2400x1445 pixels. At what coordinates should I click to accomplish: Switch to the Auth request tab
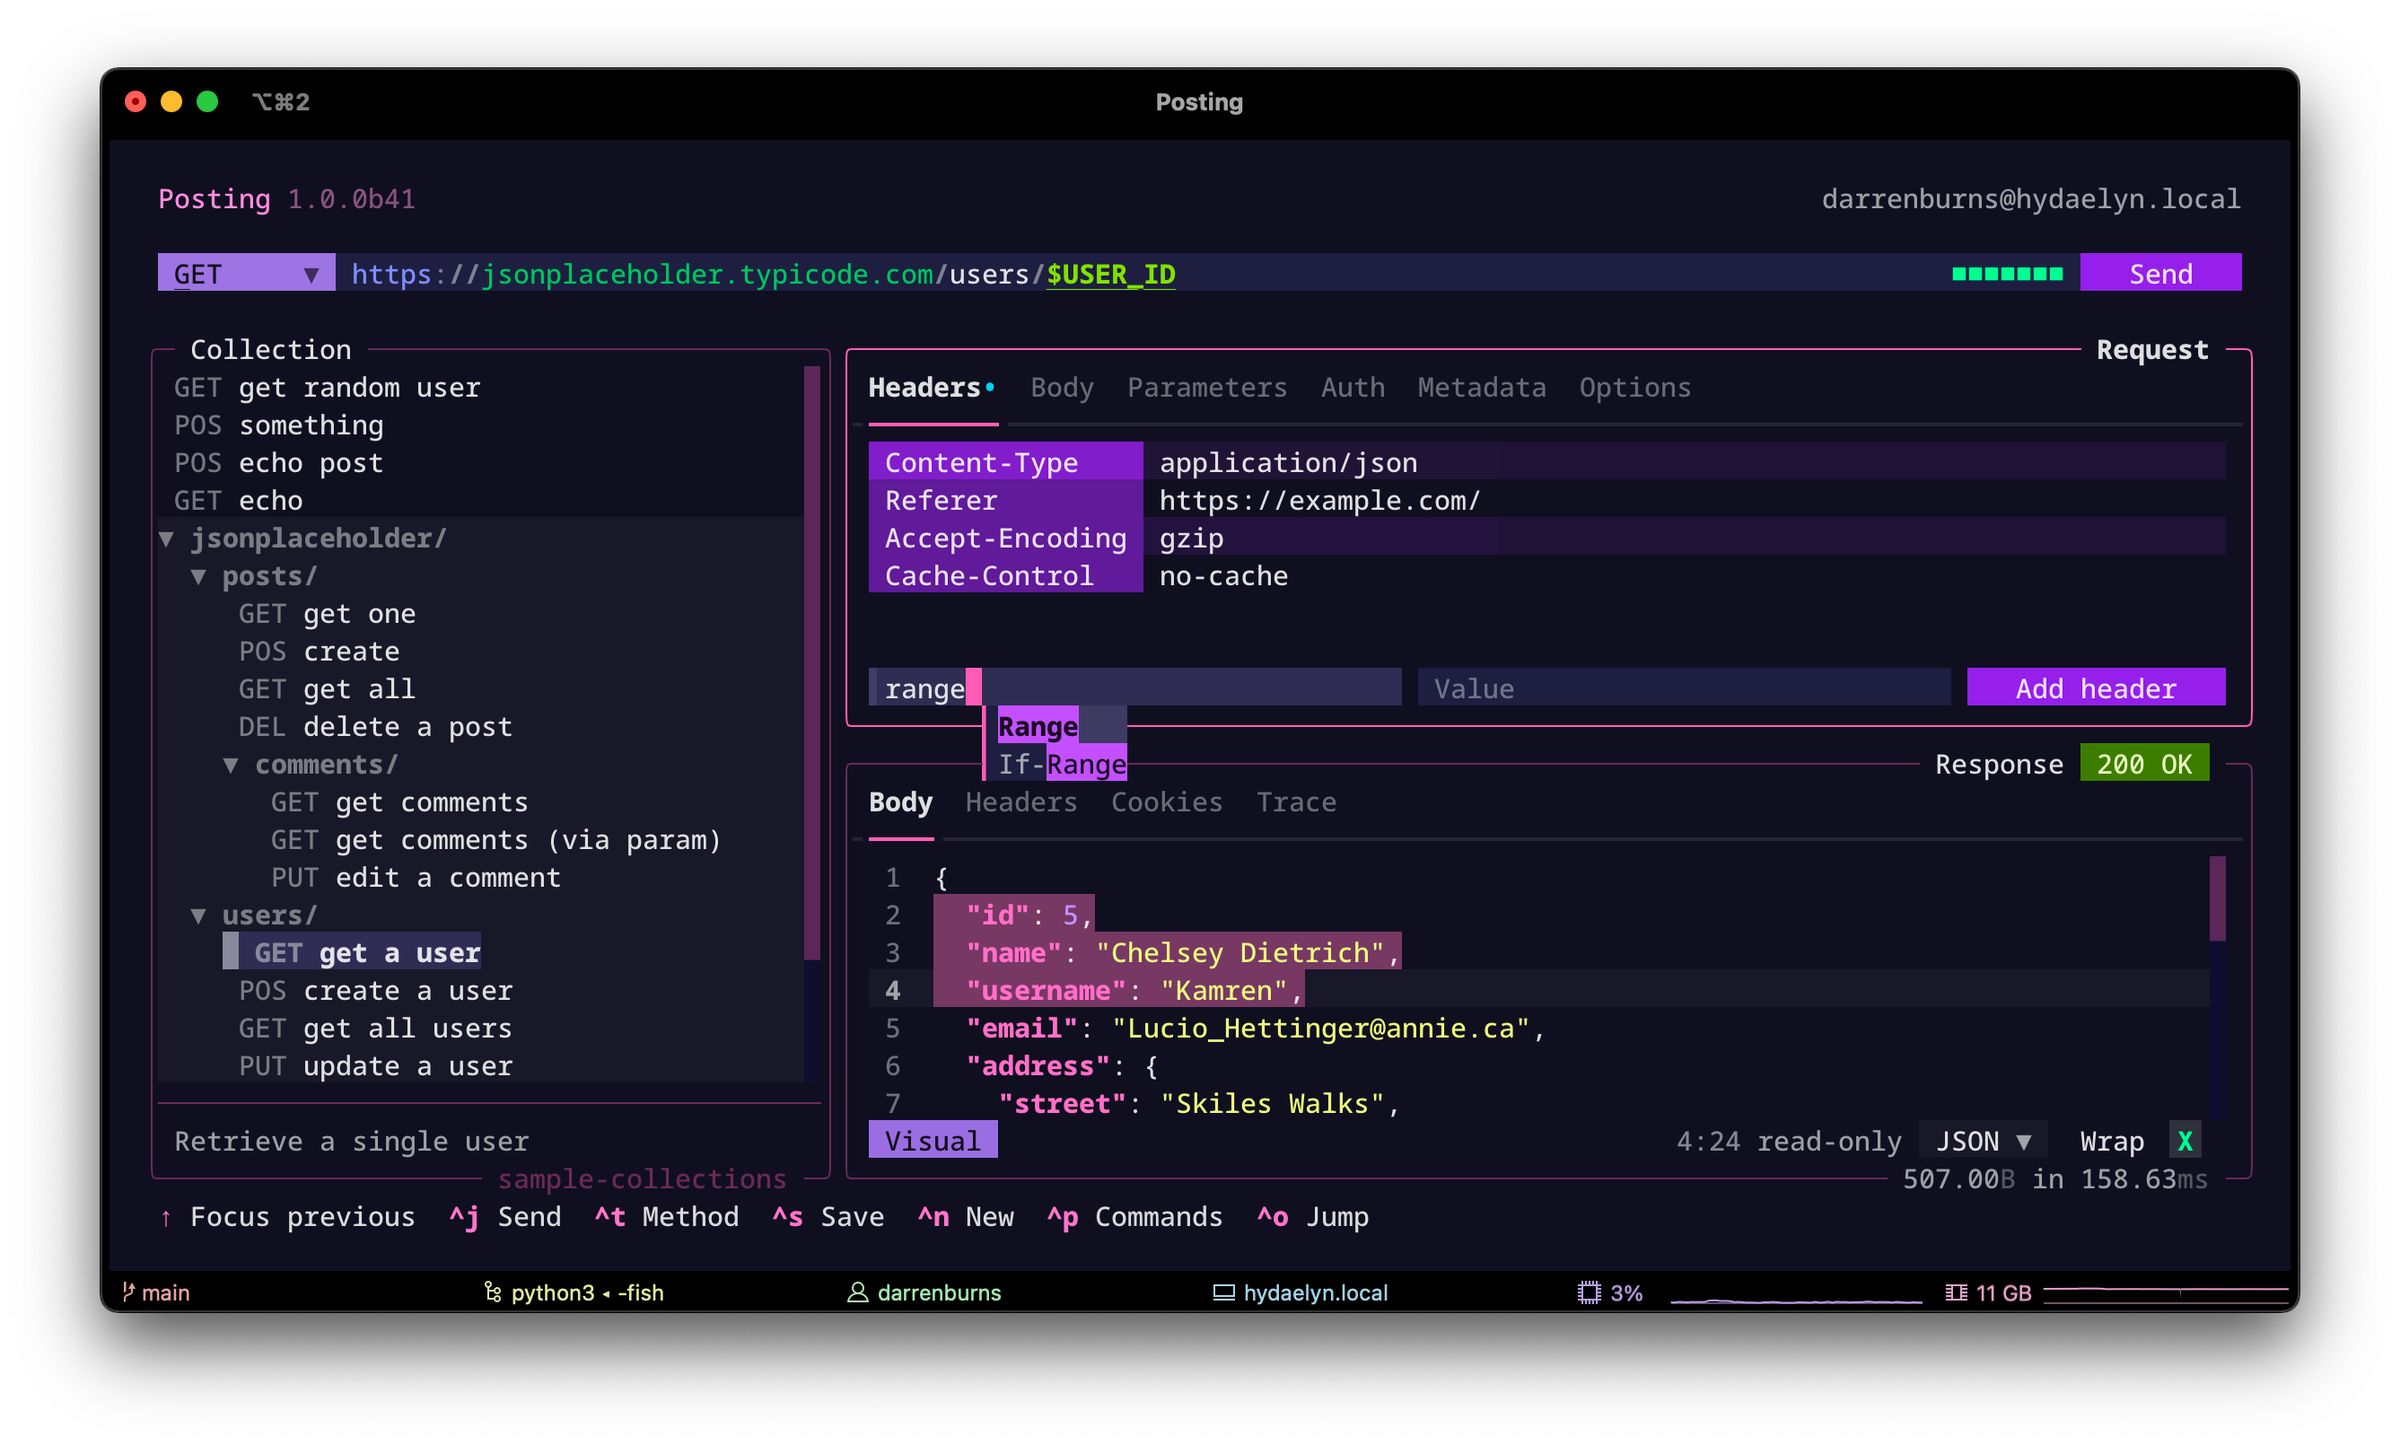click(1352, 388)
